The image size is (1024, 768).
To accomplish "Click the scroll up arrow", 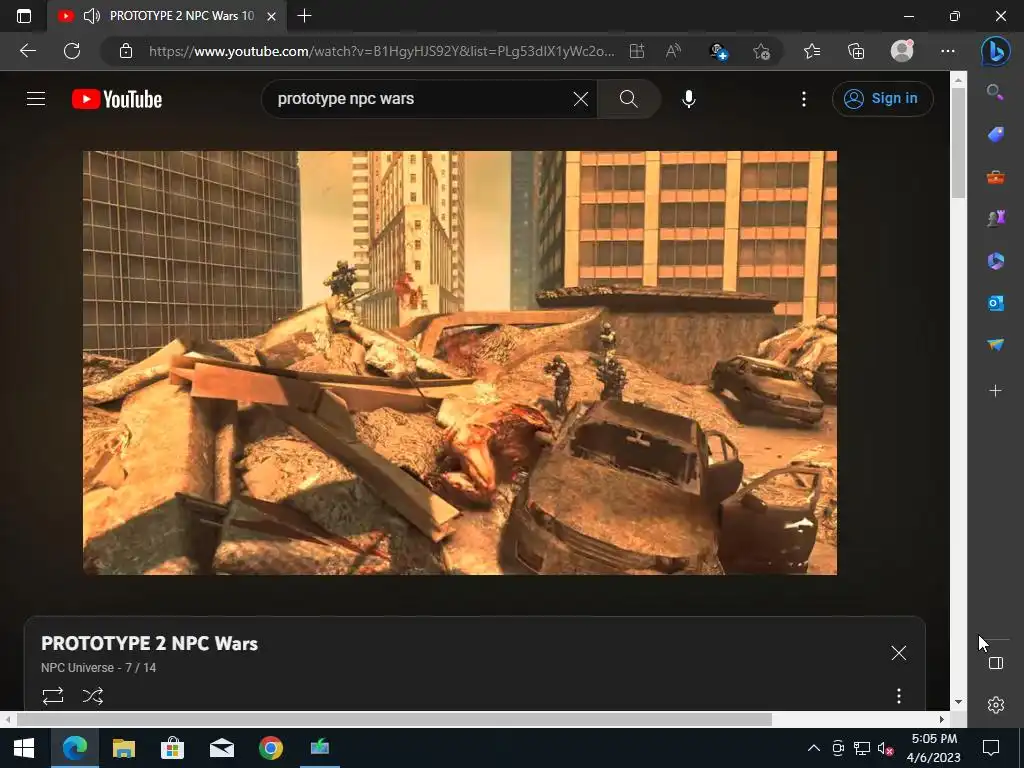I will [x=958, y=80].
